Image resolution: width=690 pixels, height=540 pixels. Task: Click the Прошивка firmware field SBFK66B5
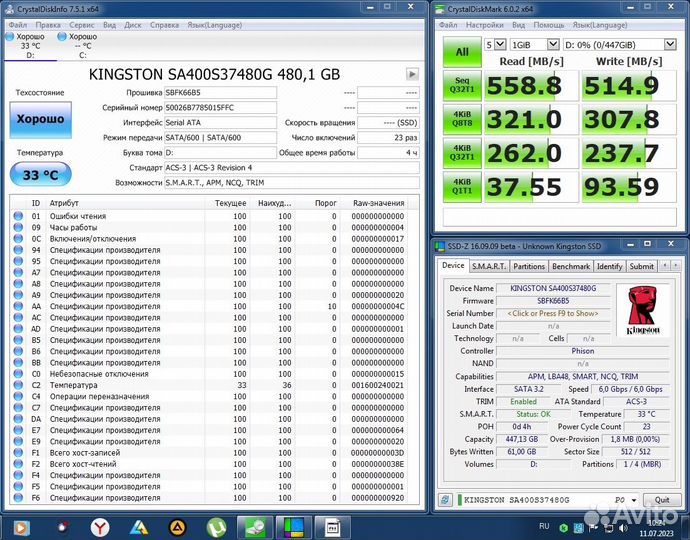[x=220, y=92]
